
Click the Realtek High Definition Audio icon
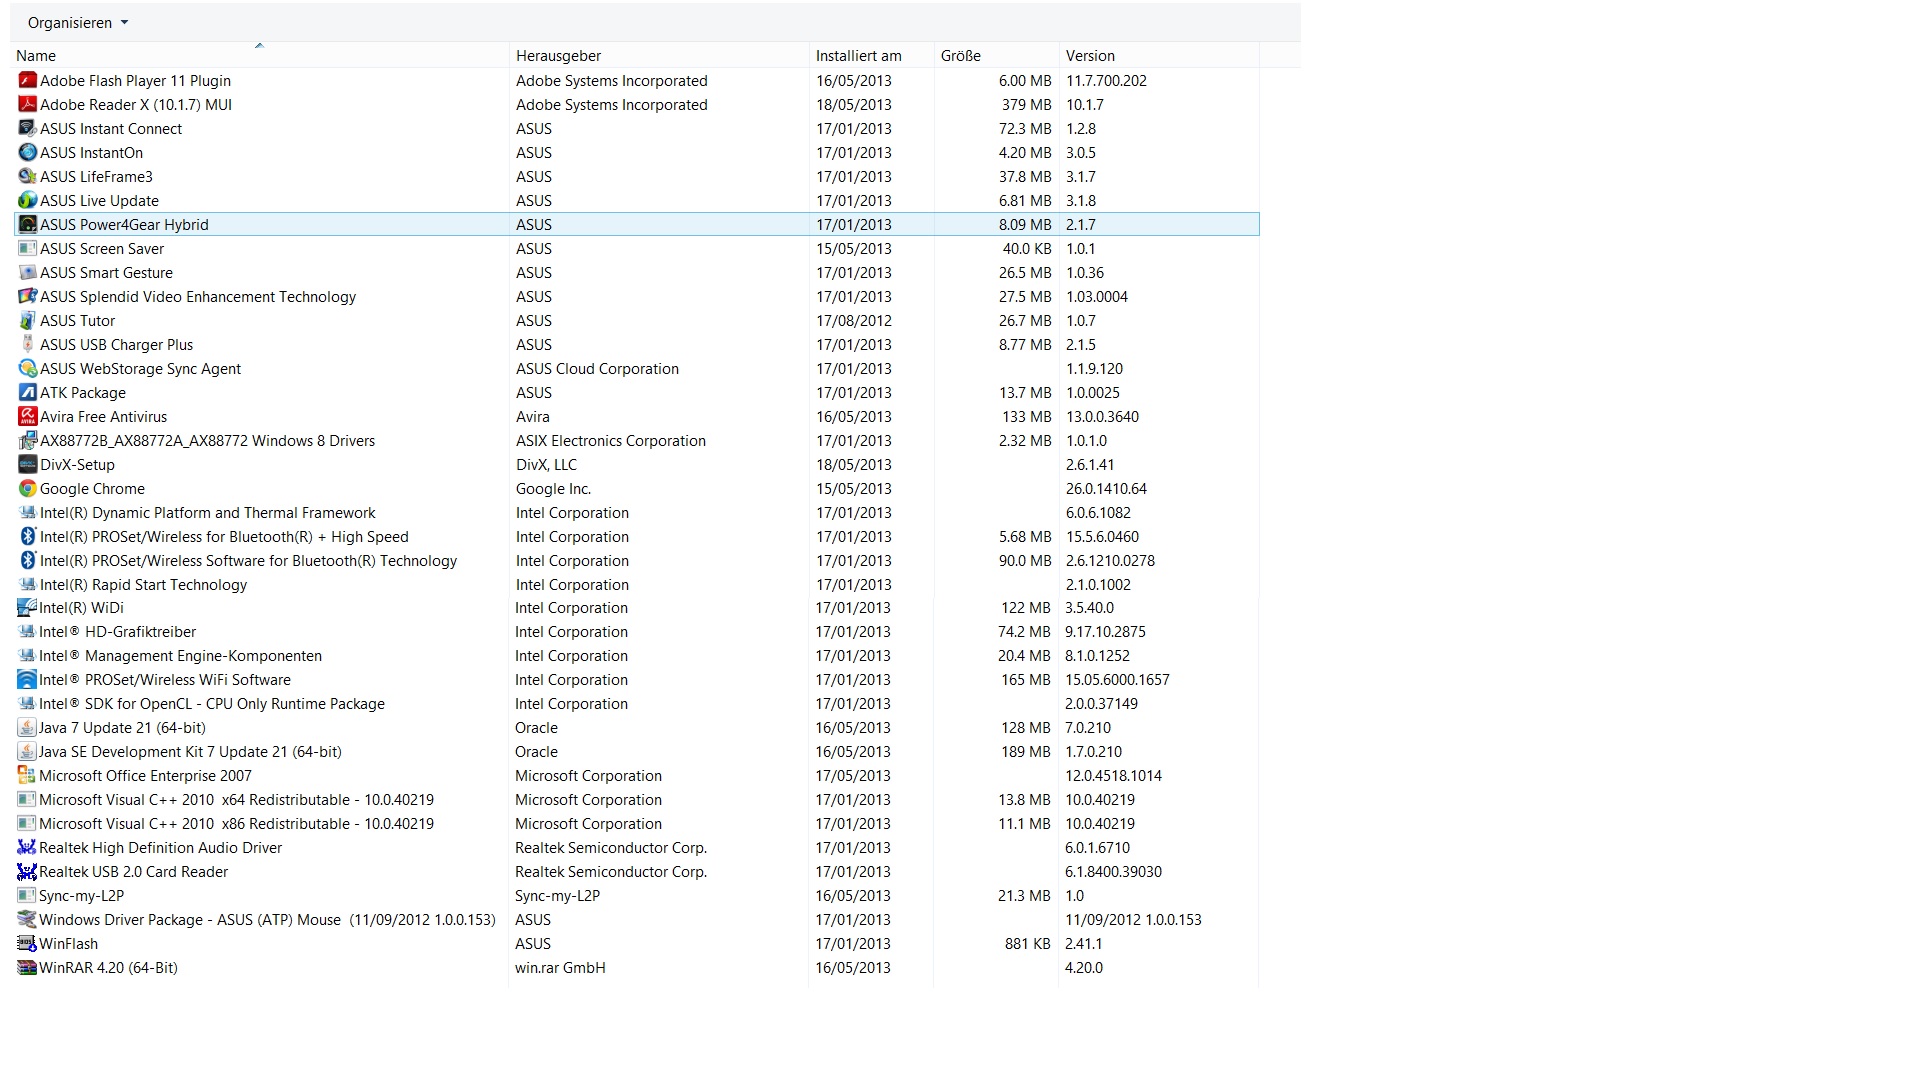pyautogui.click(x=27, y=847)
